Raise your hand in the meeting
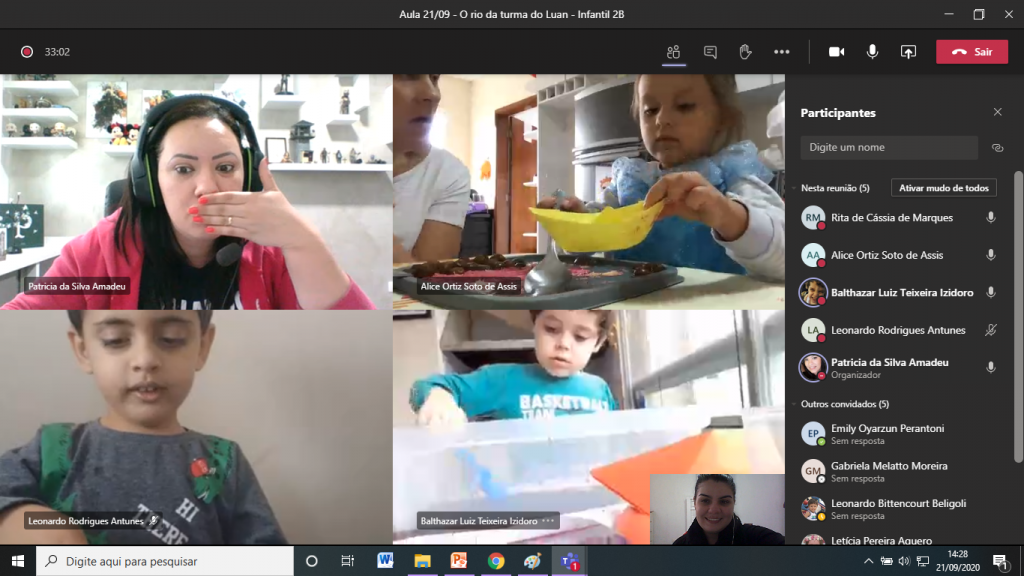 pyautogui.click(x=745, y=52)
